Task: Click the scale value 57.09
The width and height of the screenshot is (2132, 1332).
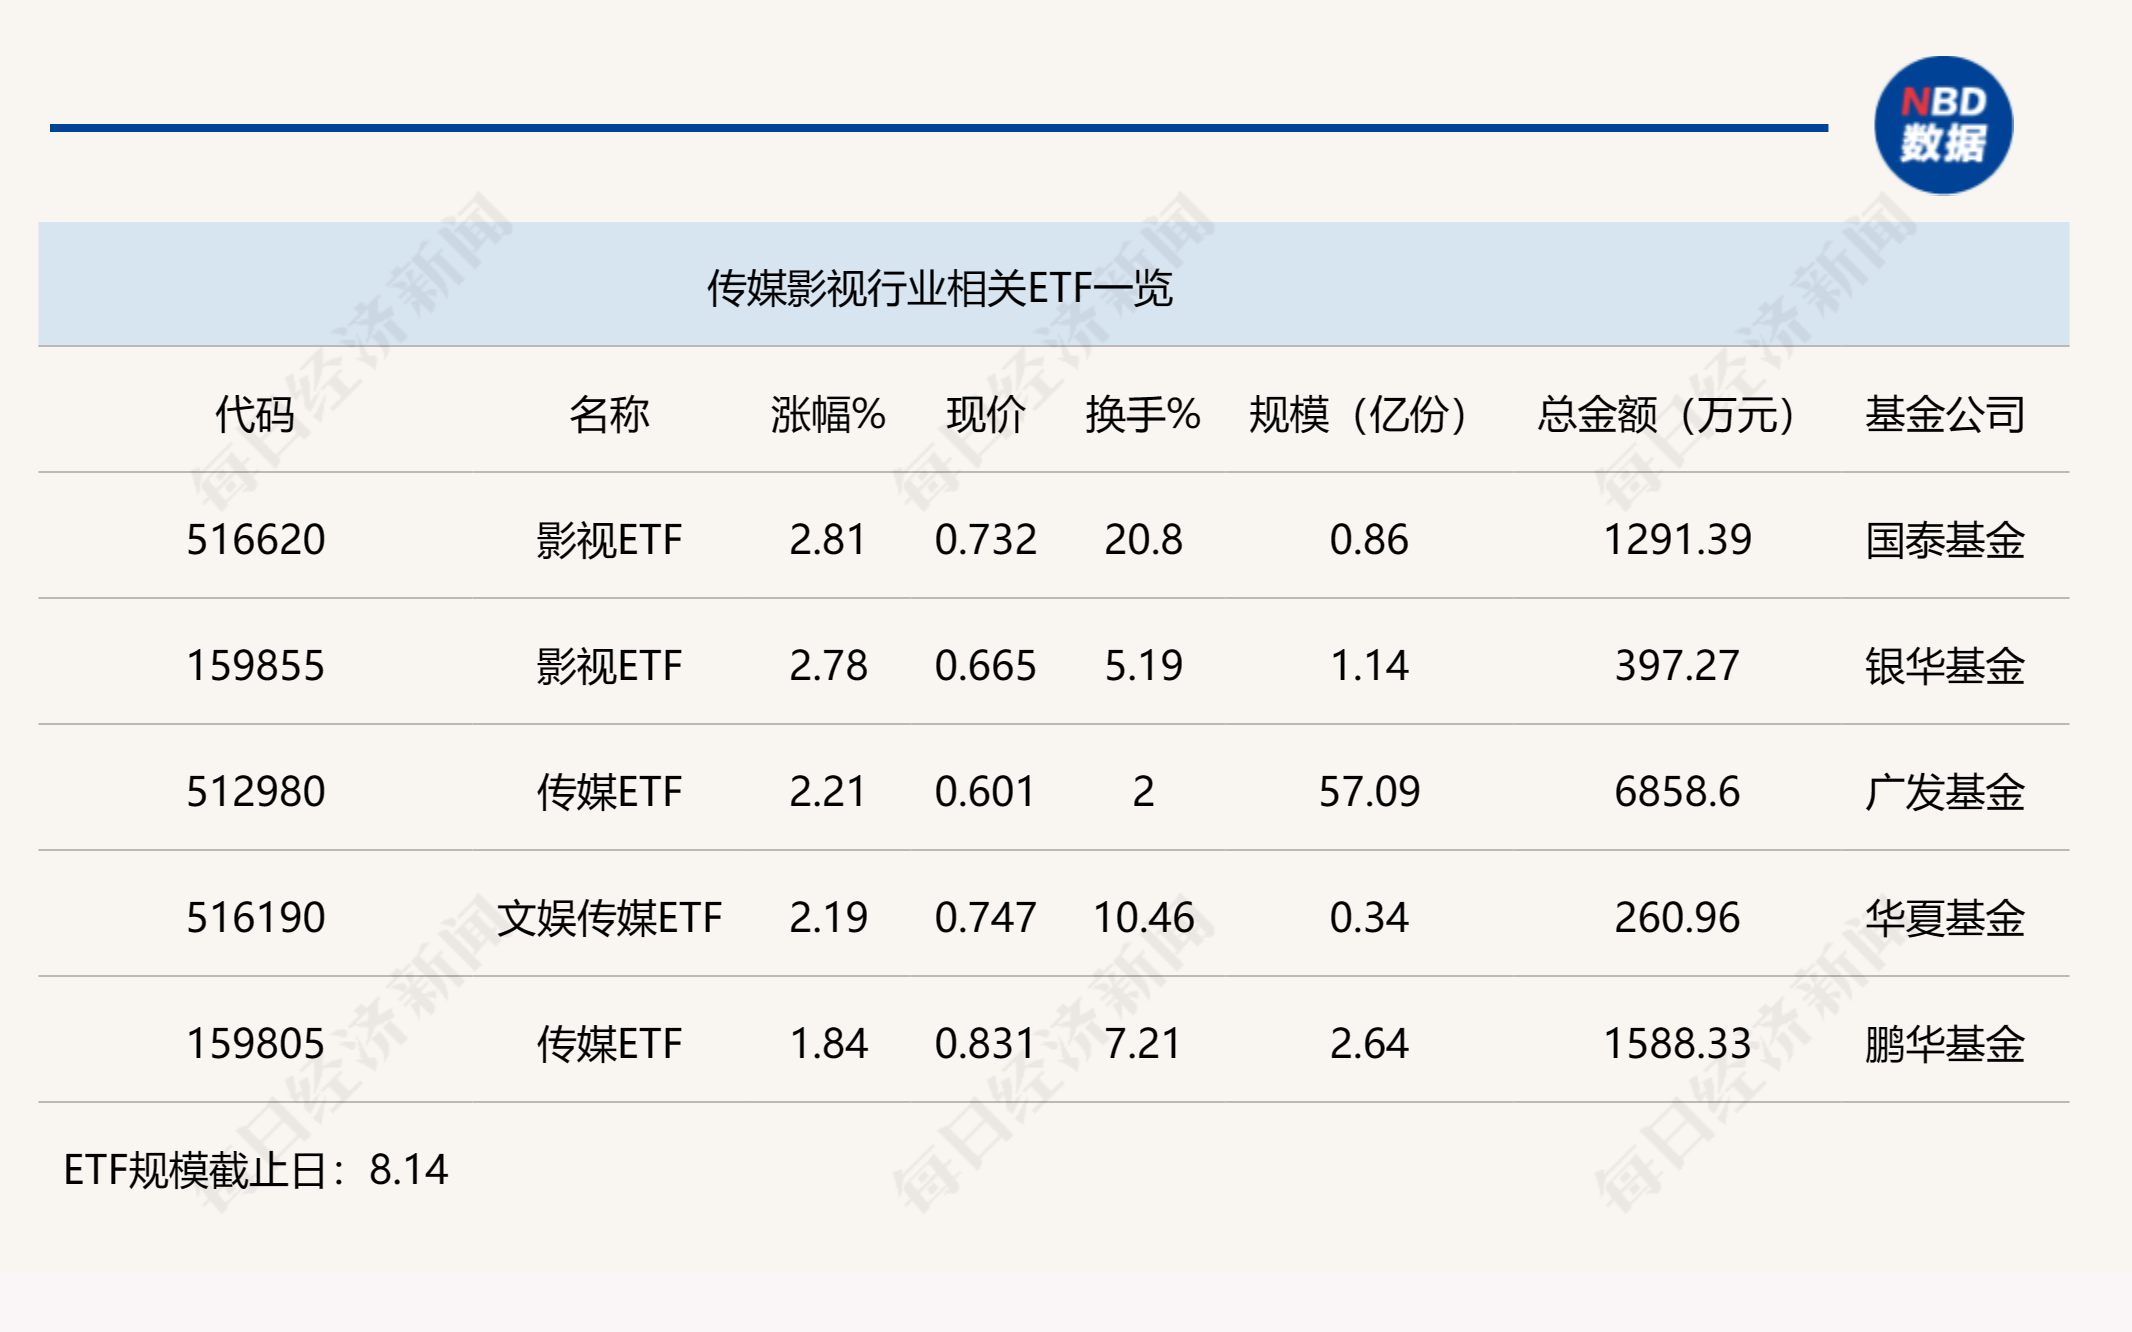Action: point(1369,792)
